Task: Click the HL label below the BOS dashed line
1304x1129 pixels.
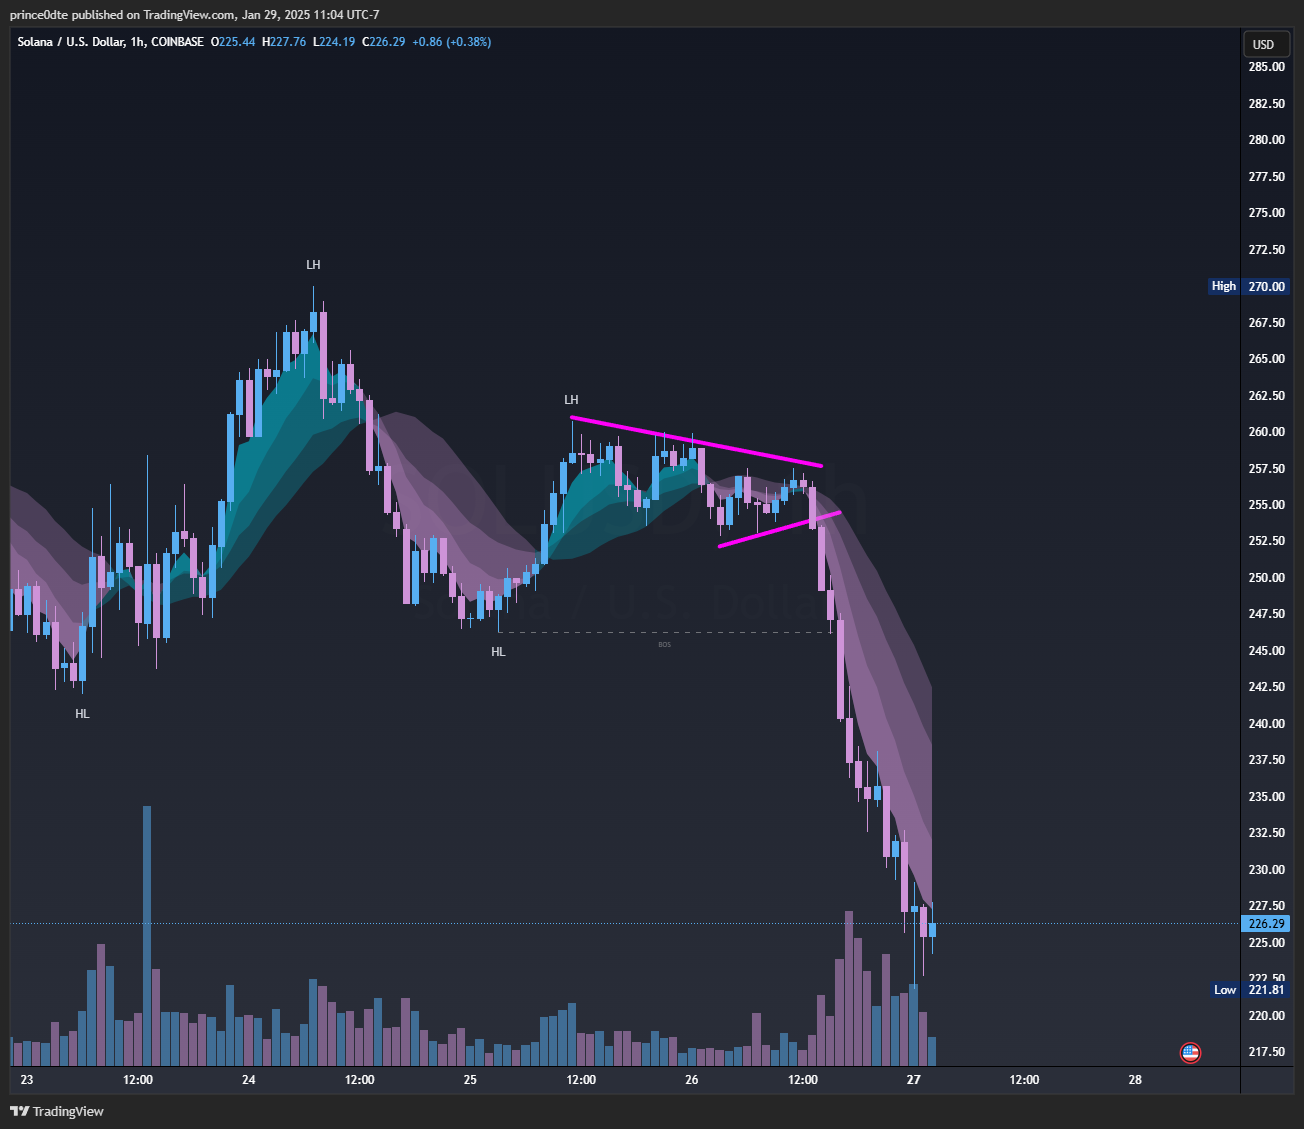Action: point(498,652)
